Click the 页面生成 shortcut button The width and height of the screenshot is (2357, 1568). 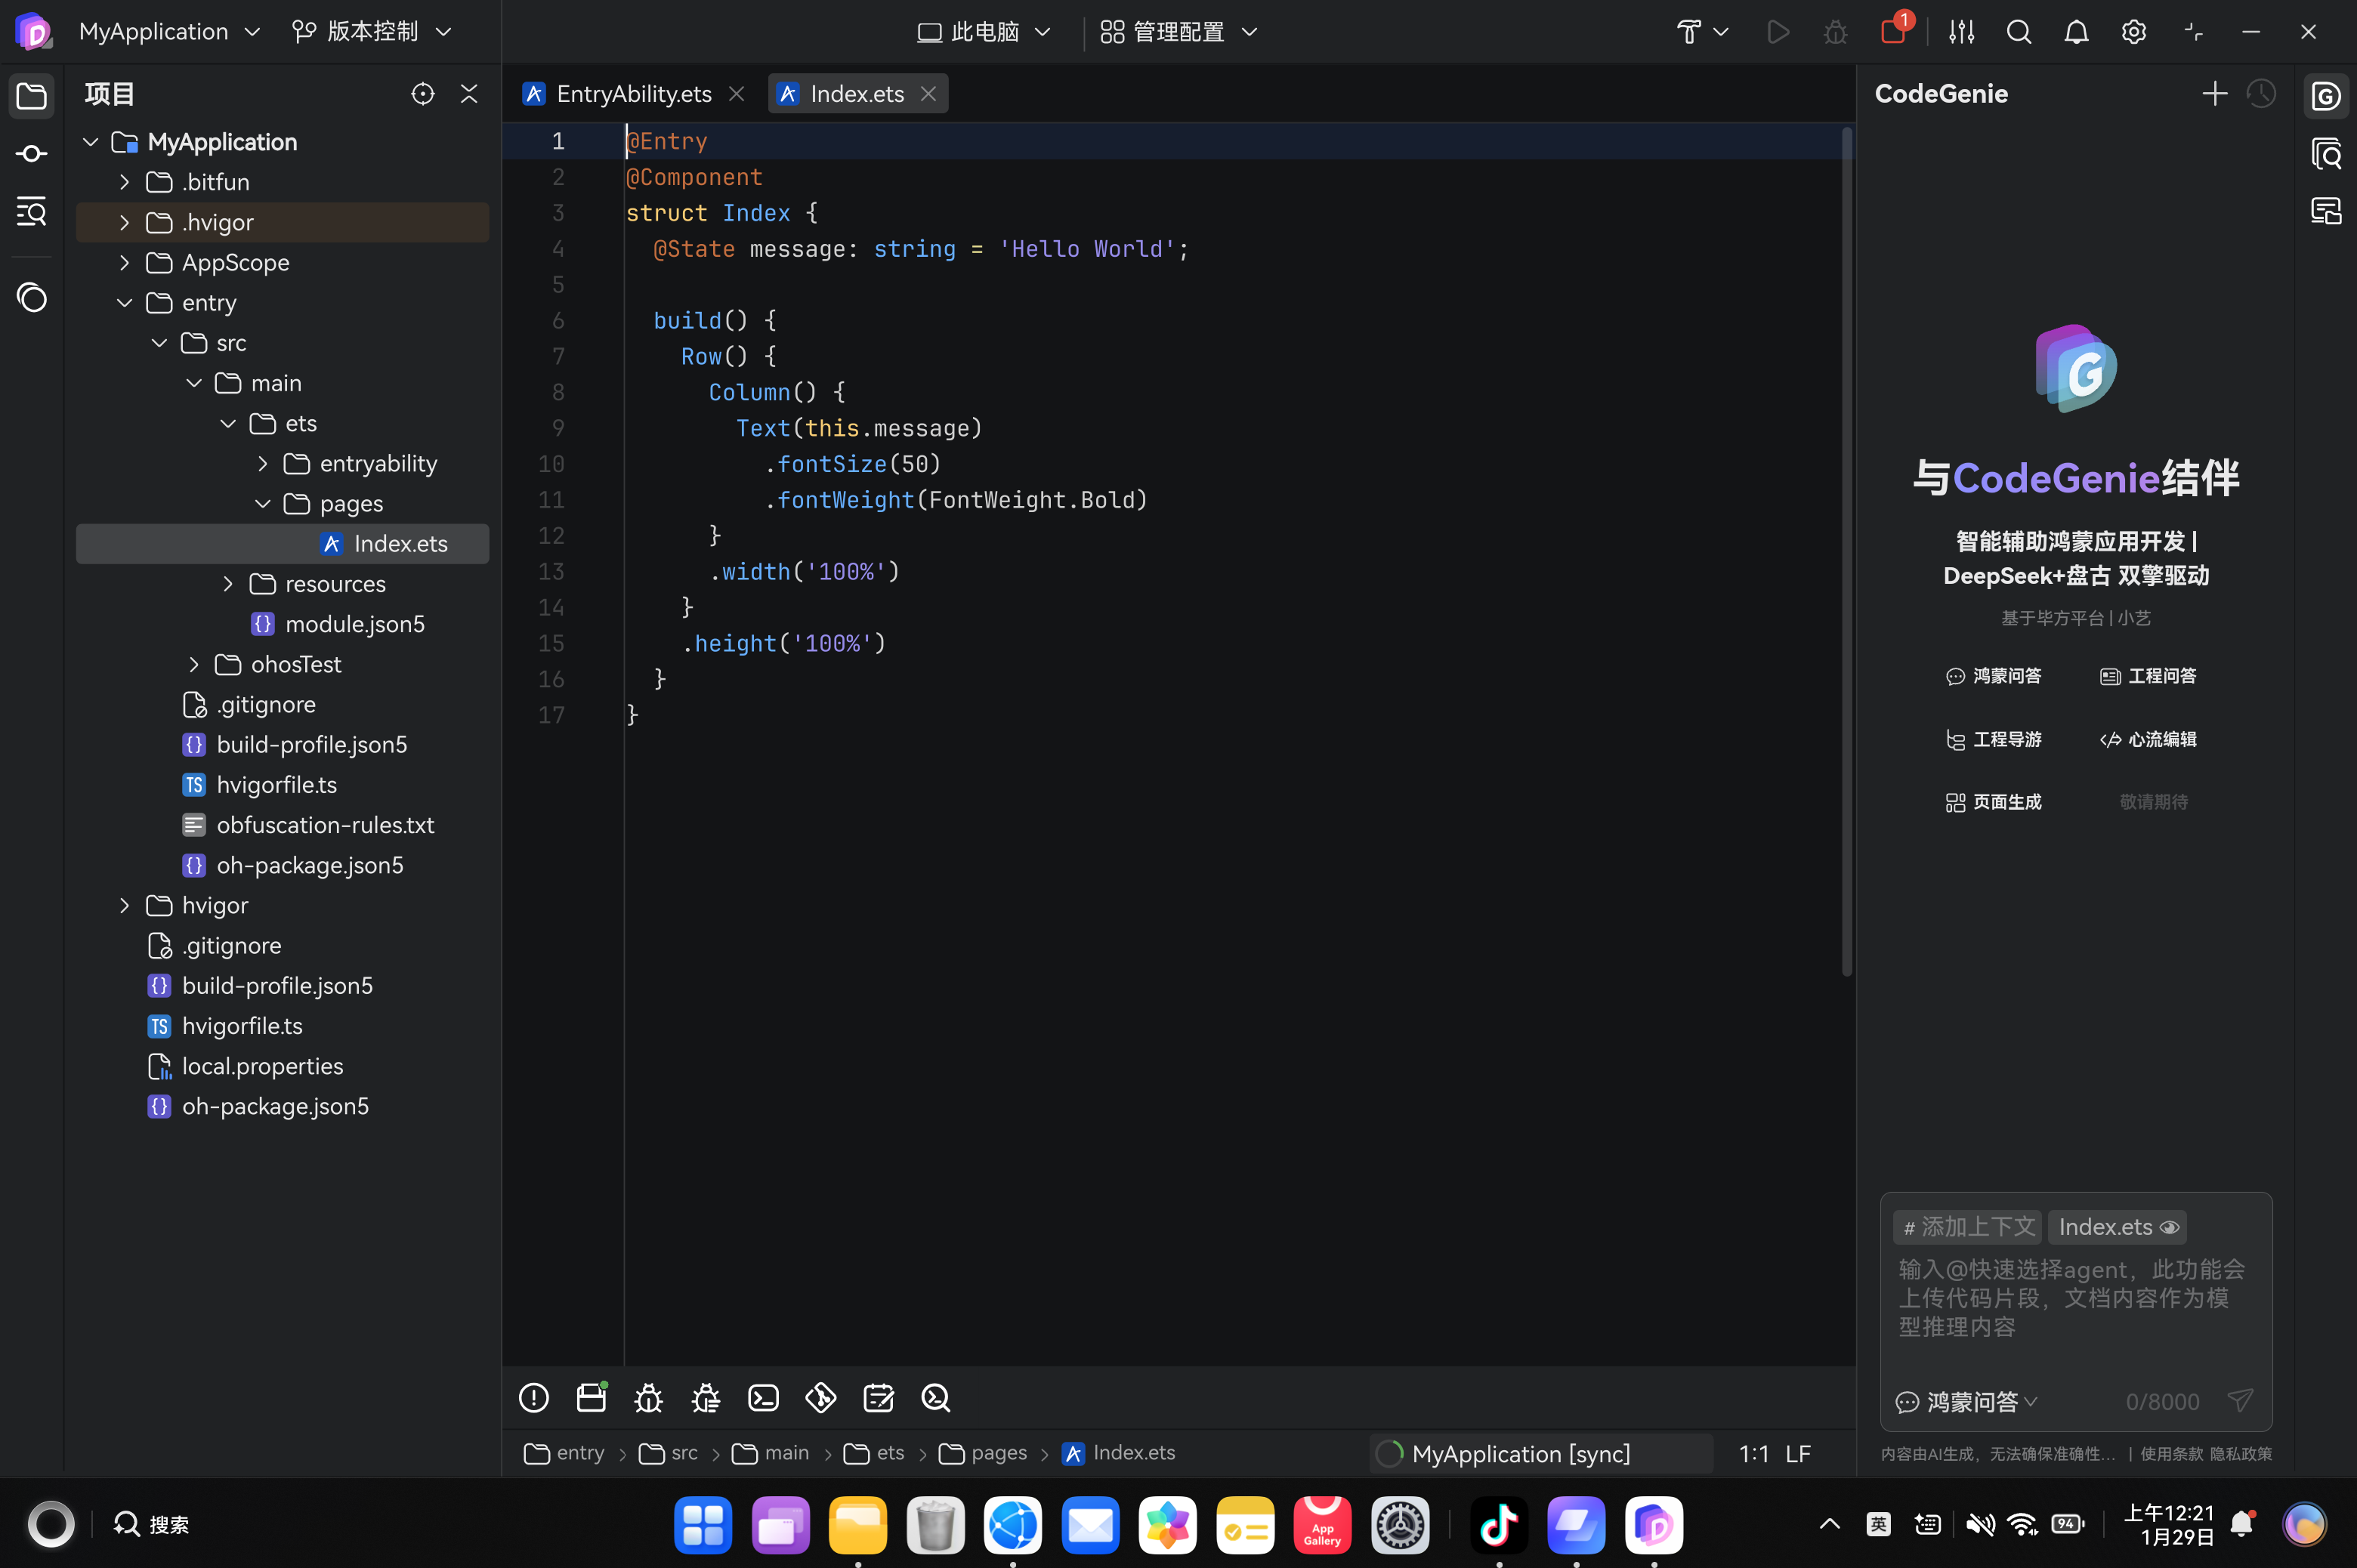(x=1993, y=802)
